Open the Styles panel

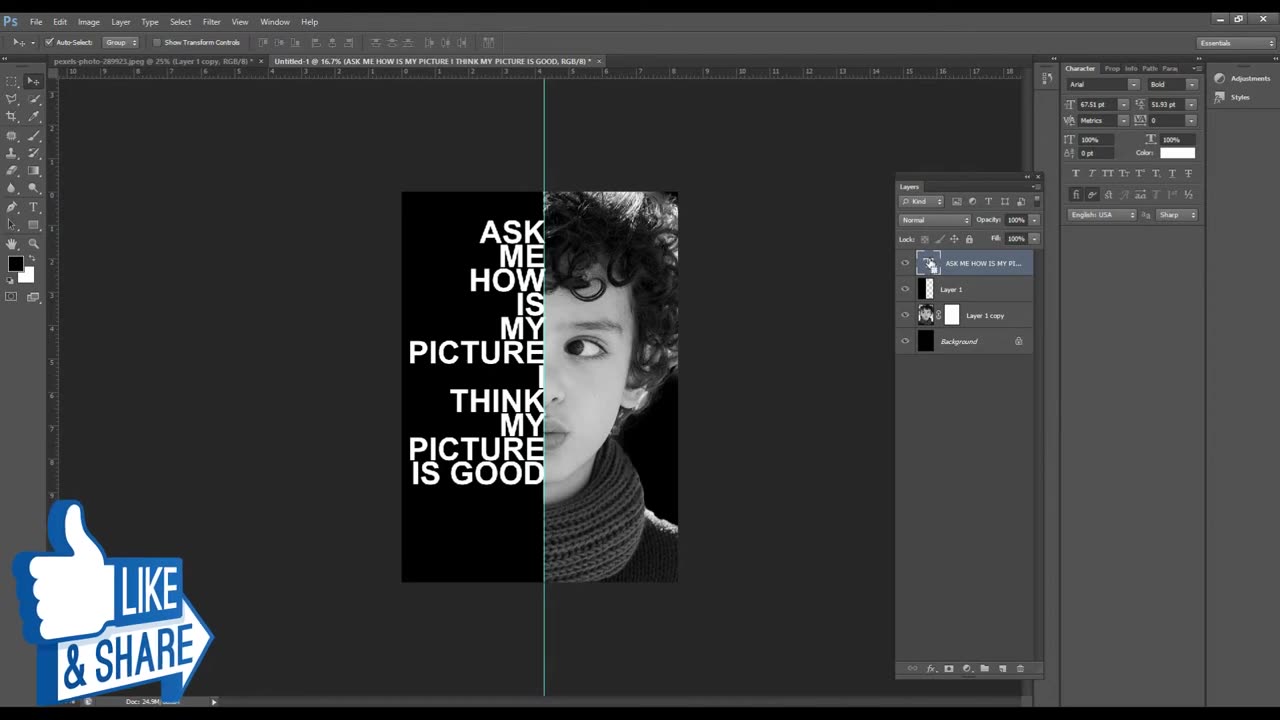point(1233,97)
